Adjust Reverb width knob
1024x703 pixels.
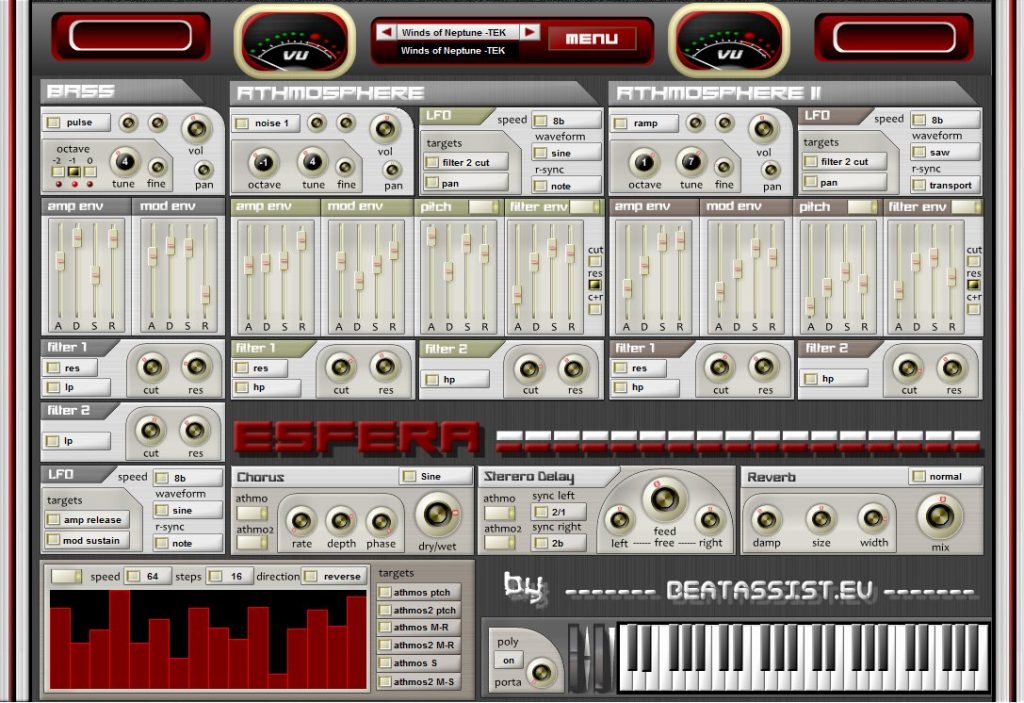point(873,519)
